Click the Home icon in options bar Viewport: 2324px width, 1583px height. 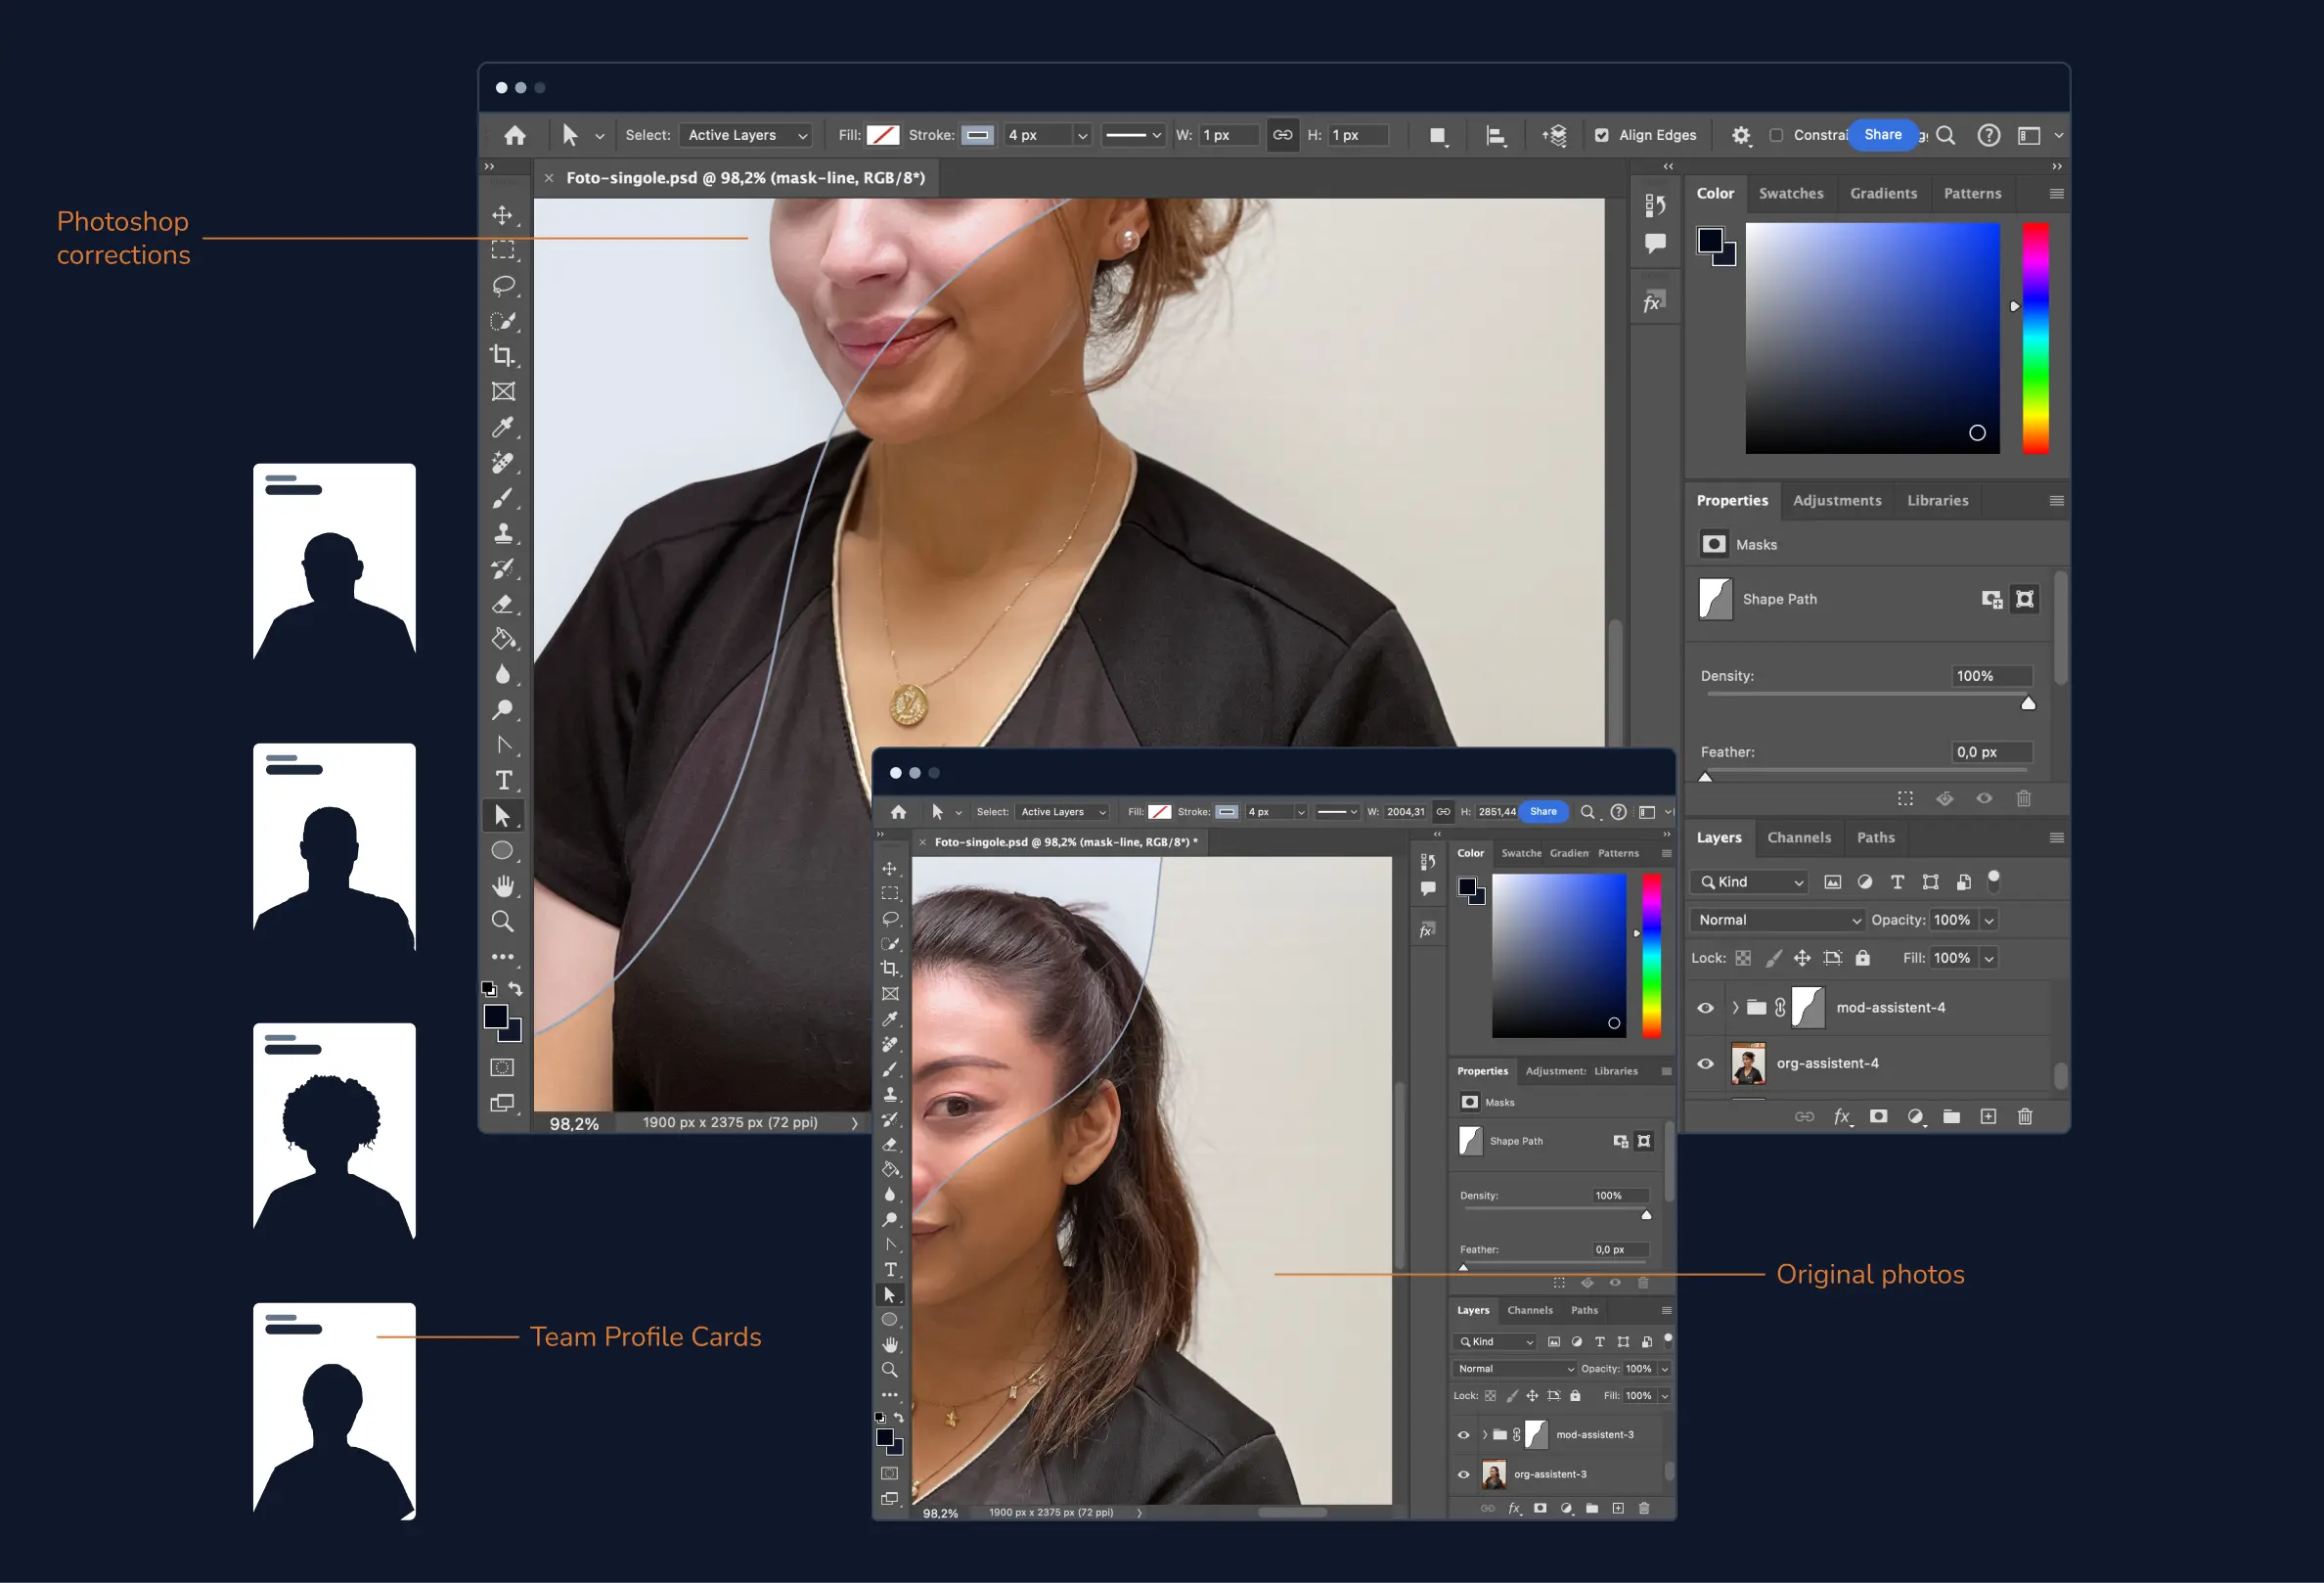[x=515, y=135]
